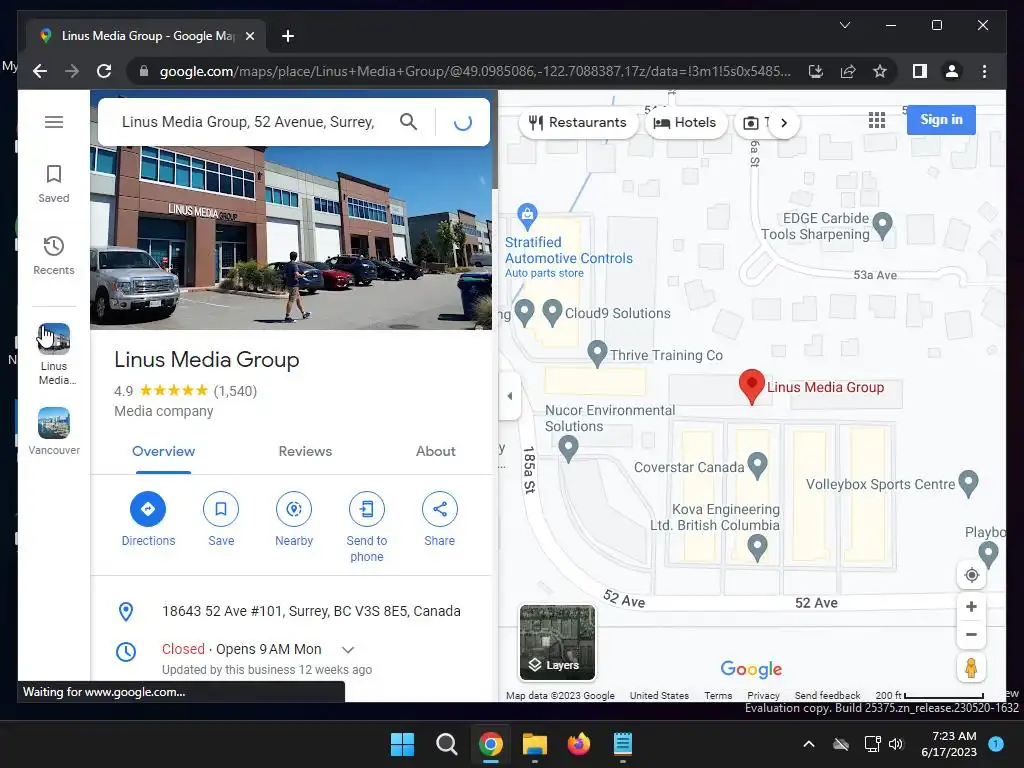Click the Nearby button

[294, 519]
